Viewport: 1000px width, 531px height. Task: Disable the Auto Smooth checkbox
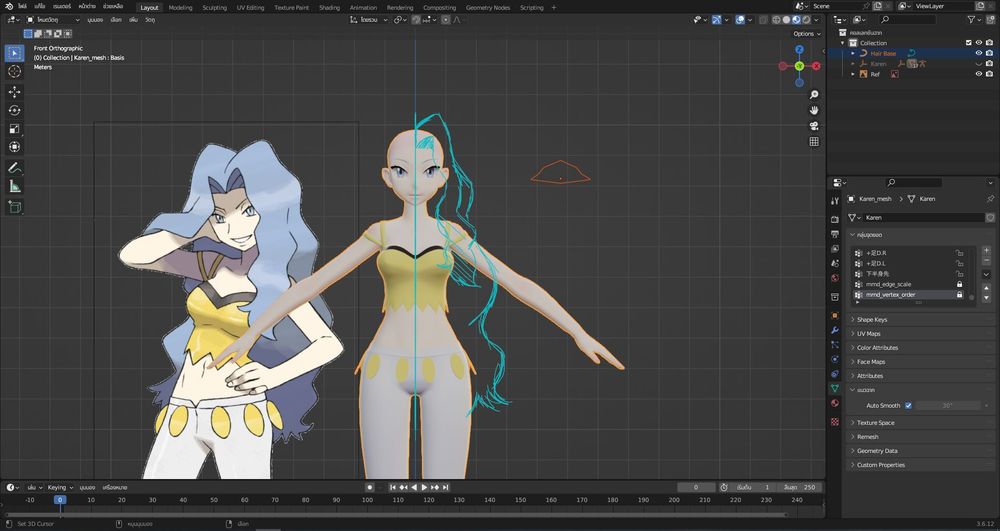pyautogui.click(x=908, y=405)
